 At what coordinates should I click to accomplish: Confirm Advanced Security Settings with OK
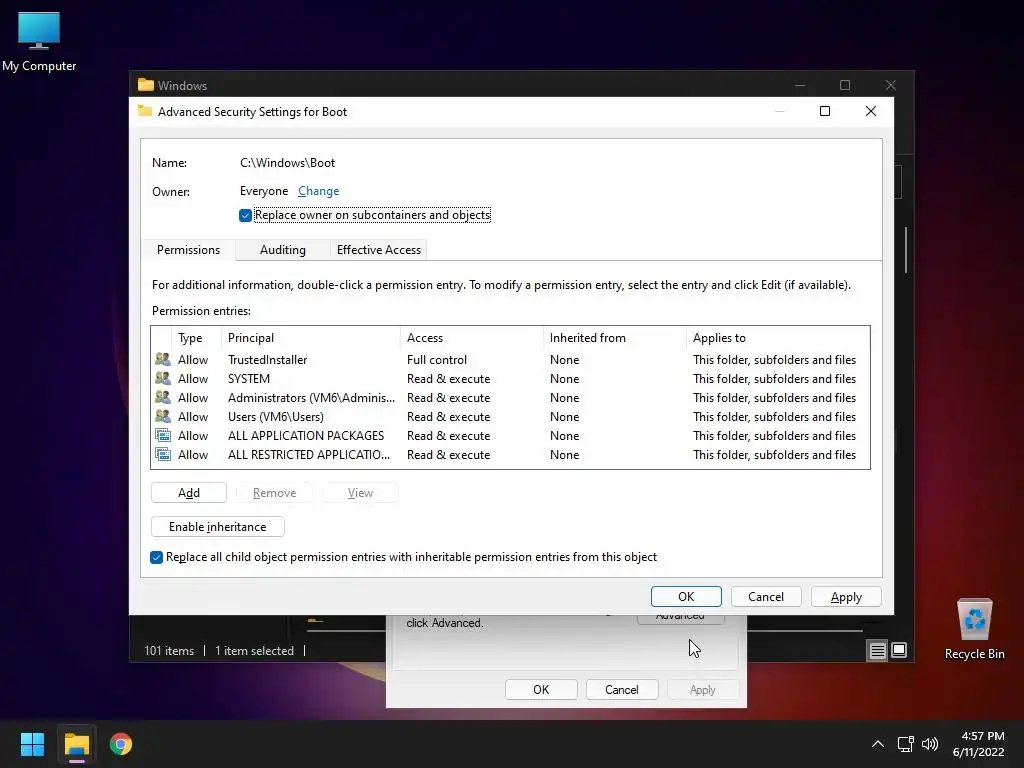point(686,596)
